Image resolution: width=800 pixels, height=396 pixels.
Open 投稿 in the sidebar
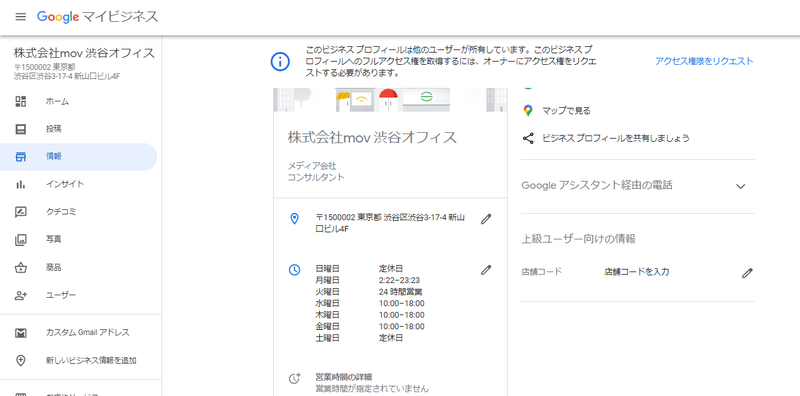pyautogui.click(x=78, y=129)
